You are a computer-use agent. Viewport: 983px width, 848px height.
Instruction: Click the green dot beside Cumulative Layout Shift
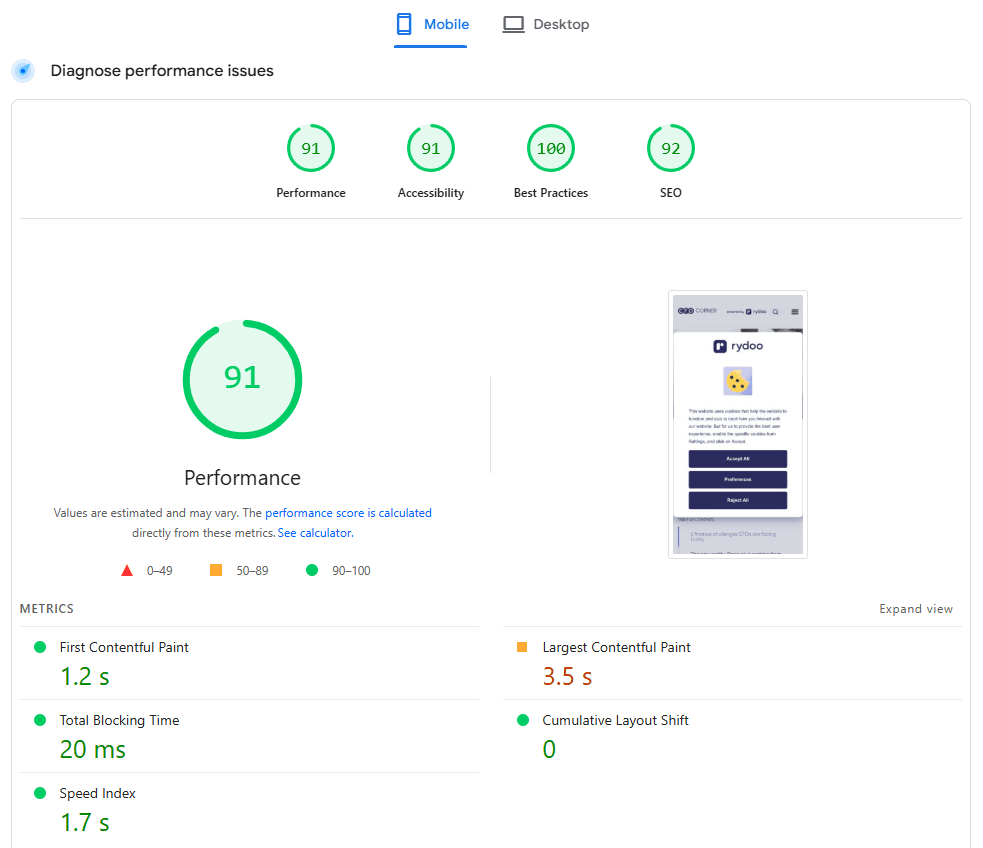click(521, 720)
